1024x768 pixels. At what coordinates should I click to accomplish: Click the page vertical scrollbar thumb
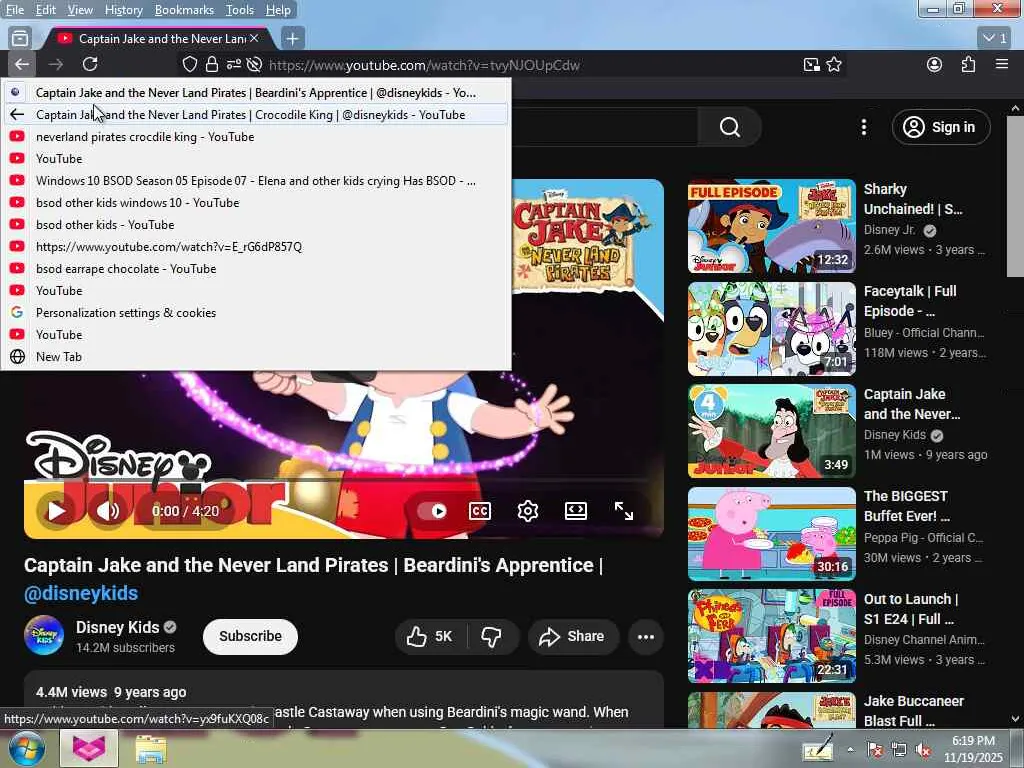1016,196
